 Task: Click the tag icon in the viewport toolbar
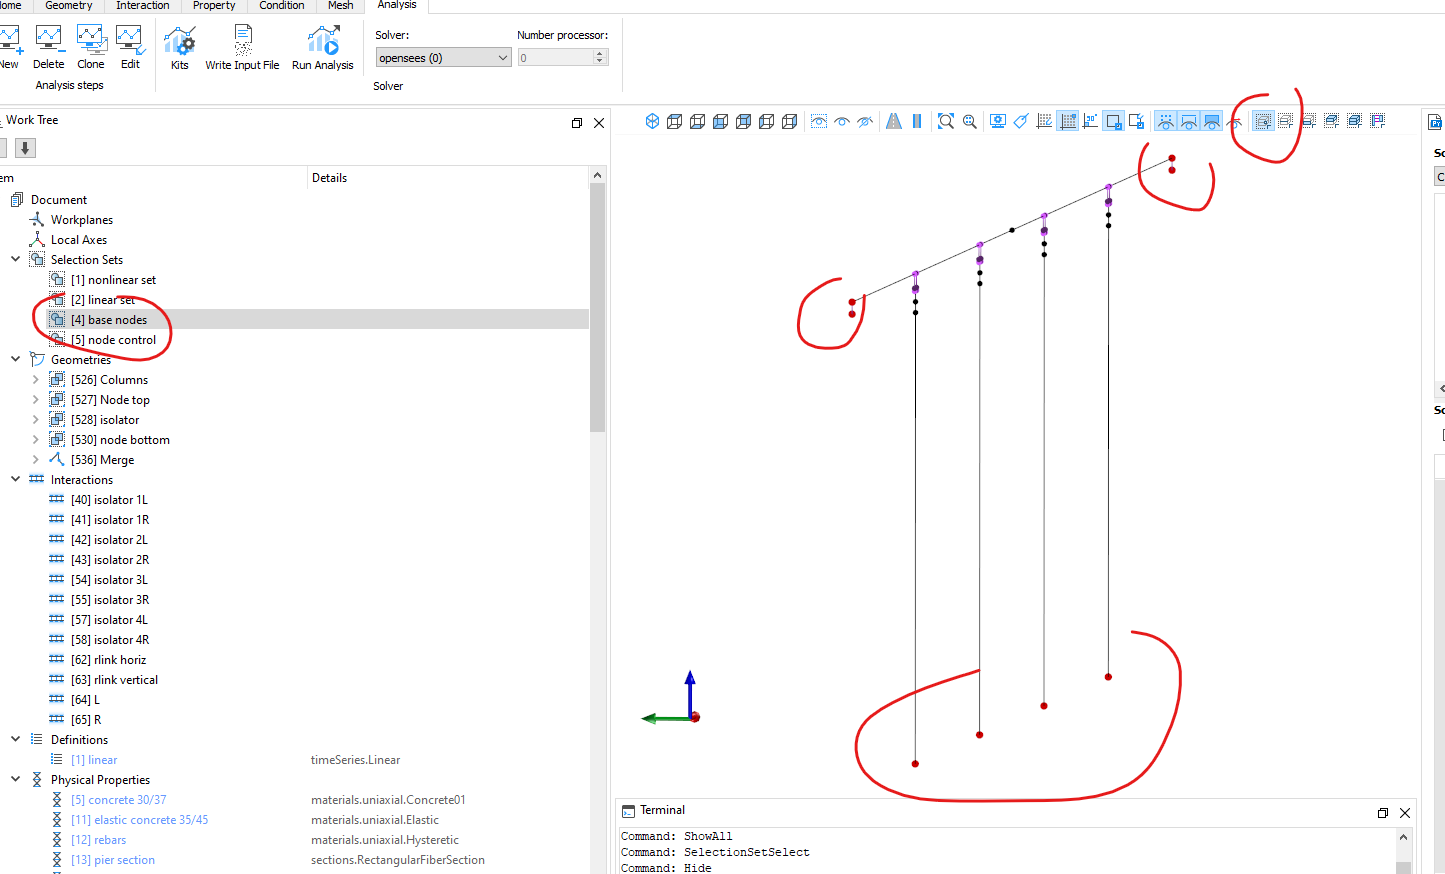pyautogui.click(x=1021, y=121)
